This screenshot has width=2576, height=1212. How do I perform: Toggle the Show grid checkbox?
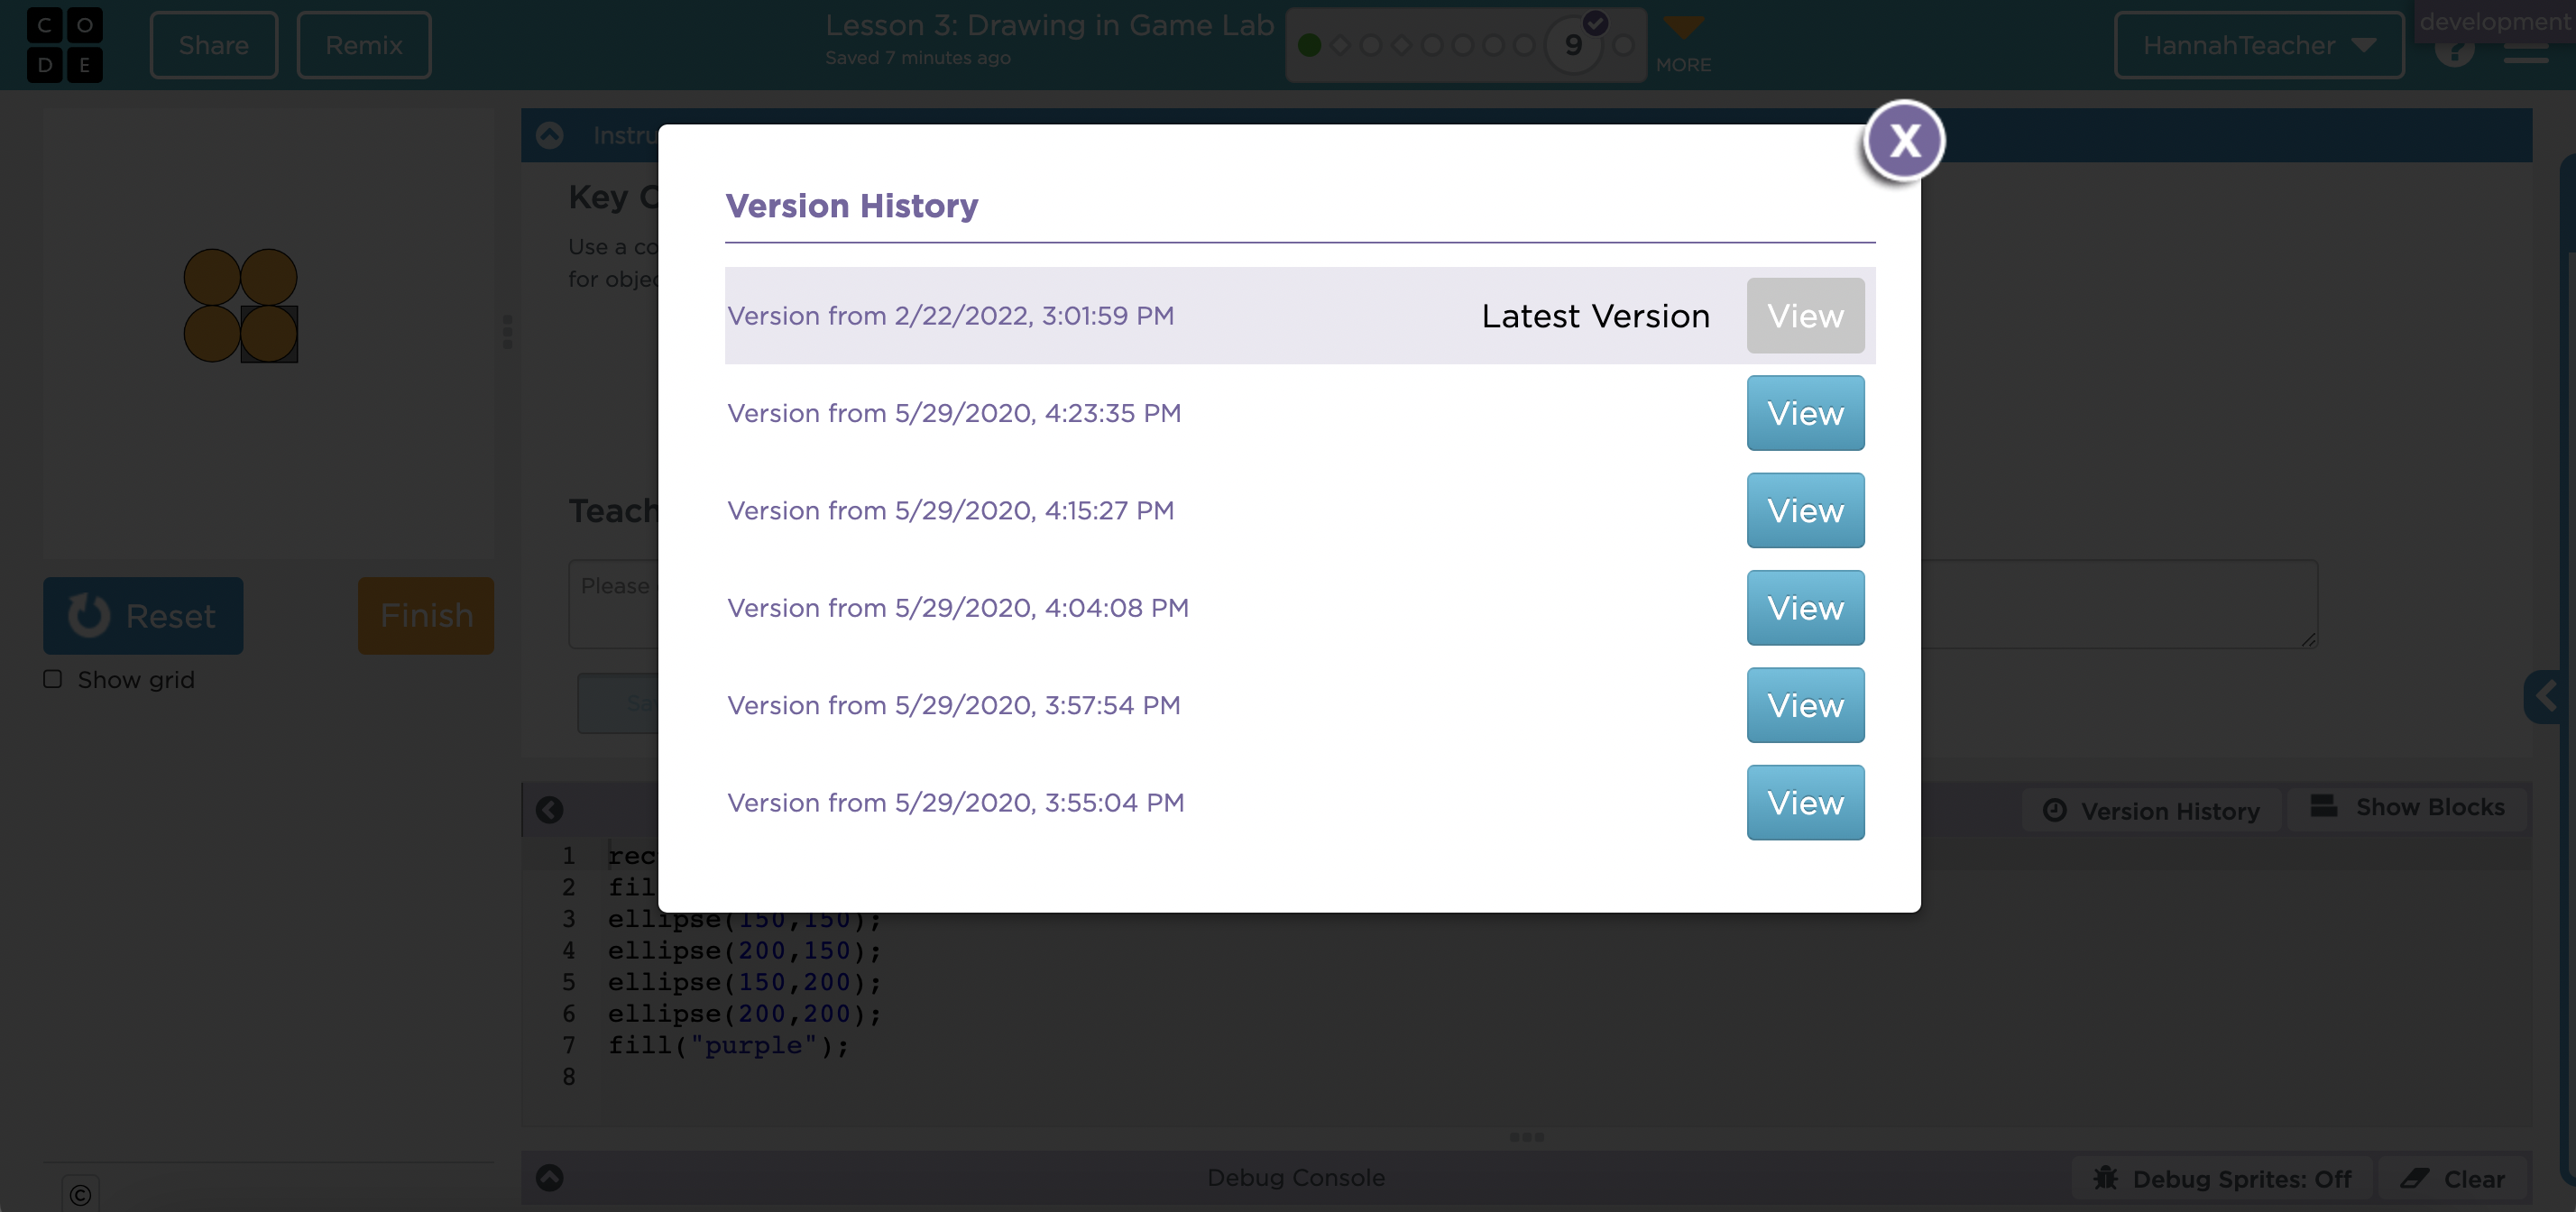[x=53, y=679]
